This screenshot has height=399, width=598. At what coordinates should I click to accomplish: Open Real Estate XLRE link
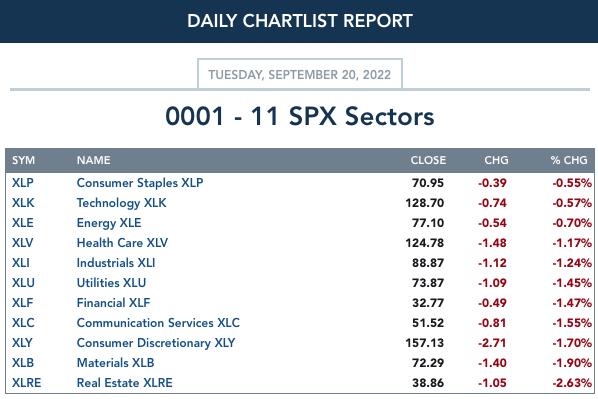point(124,383)
